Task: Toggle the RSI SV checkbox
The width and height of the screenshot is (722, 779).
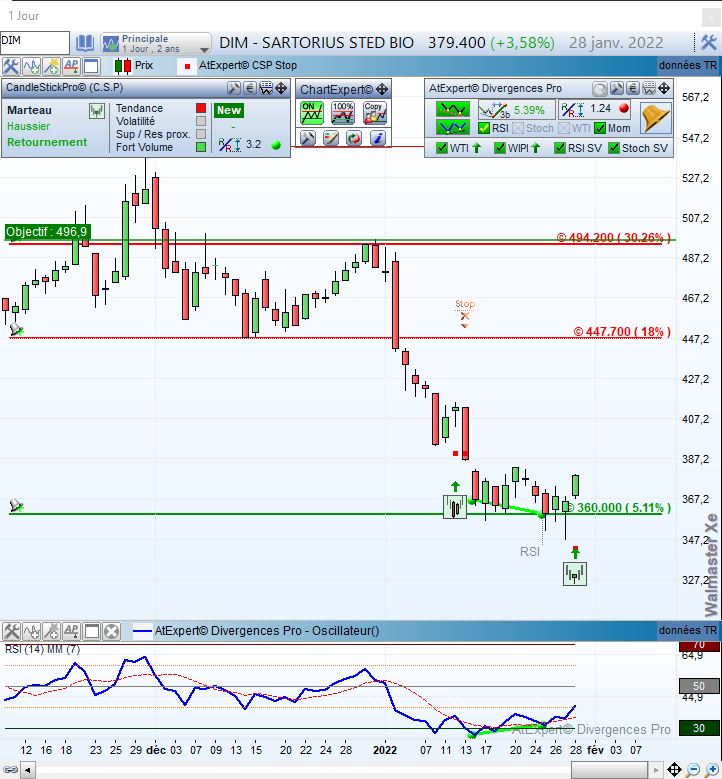Action: (560, 148)
